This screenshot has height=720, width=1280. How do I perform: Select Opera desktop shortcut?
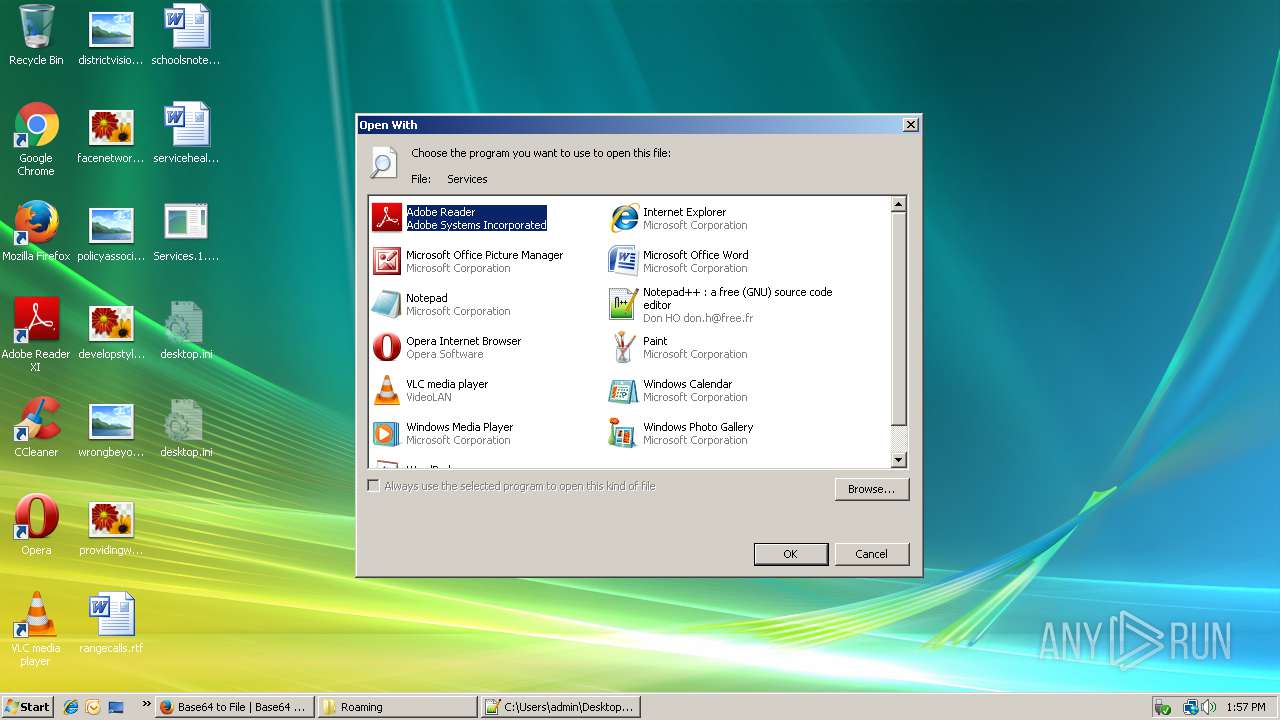(x=36, y=525)
